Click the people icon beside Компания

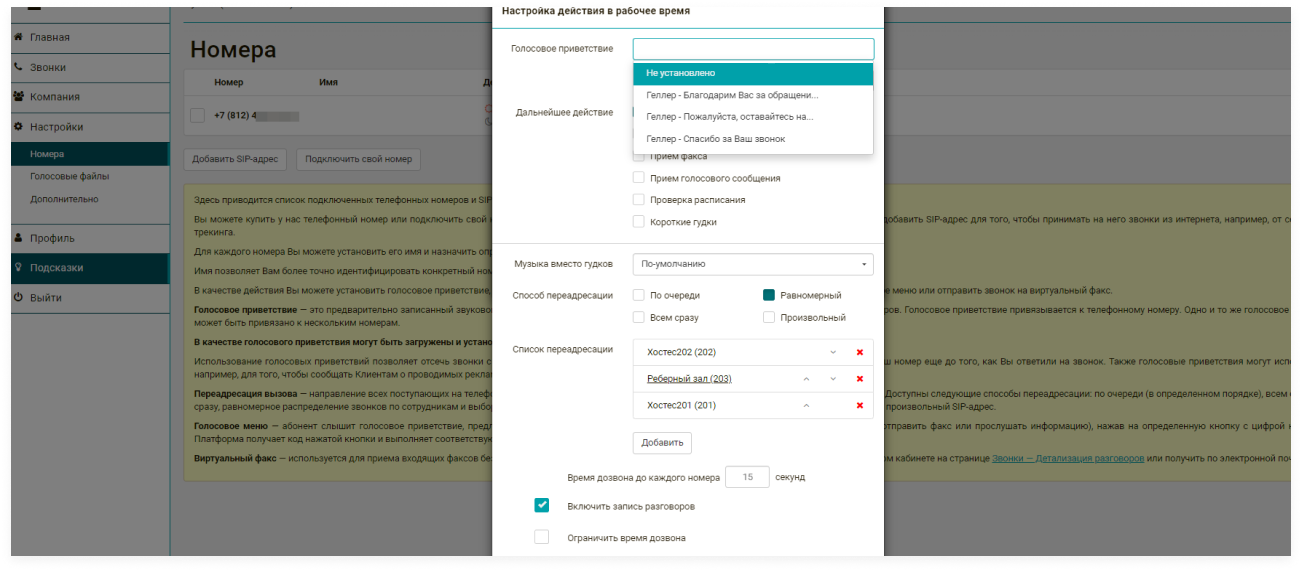click(18, 97)
